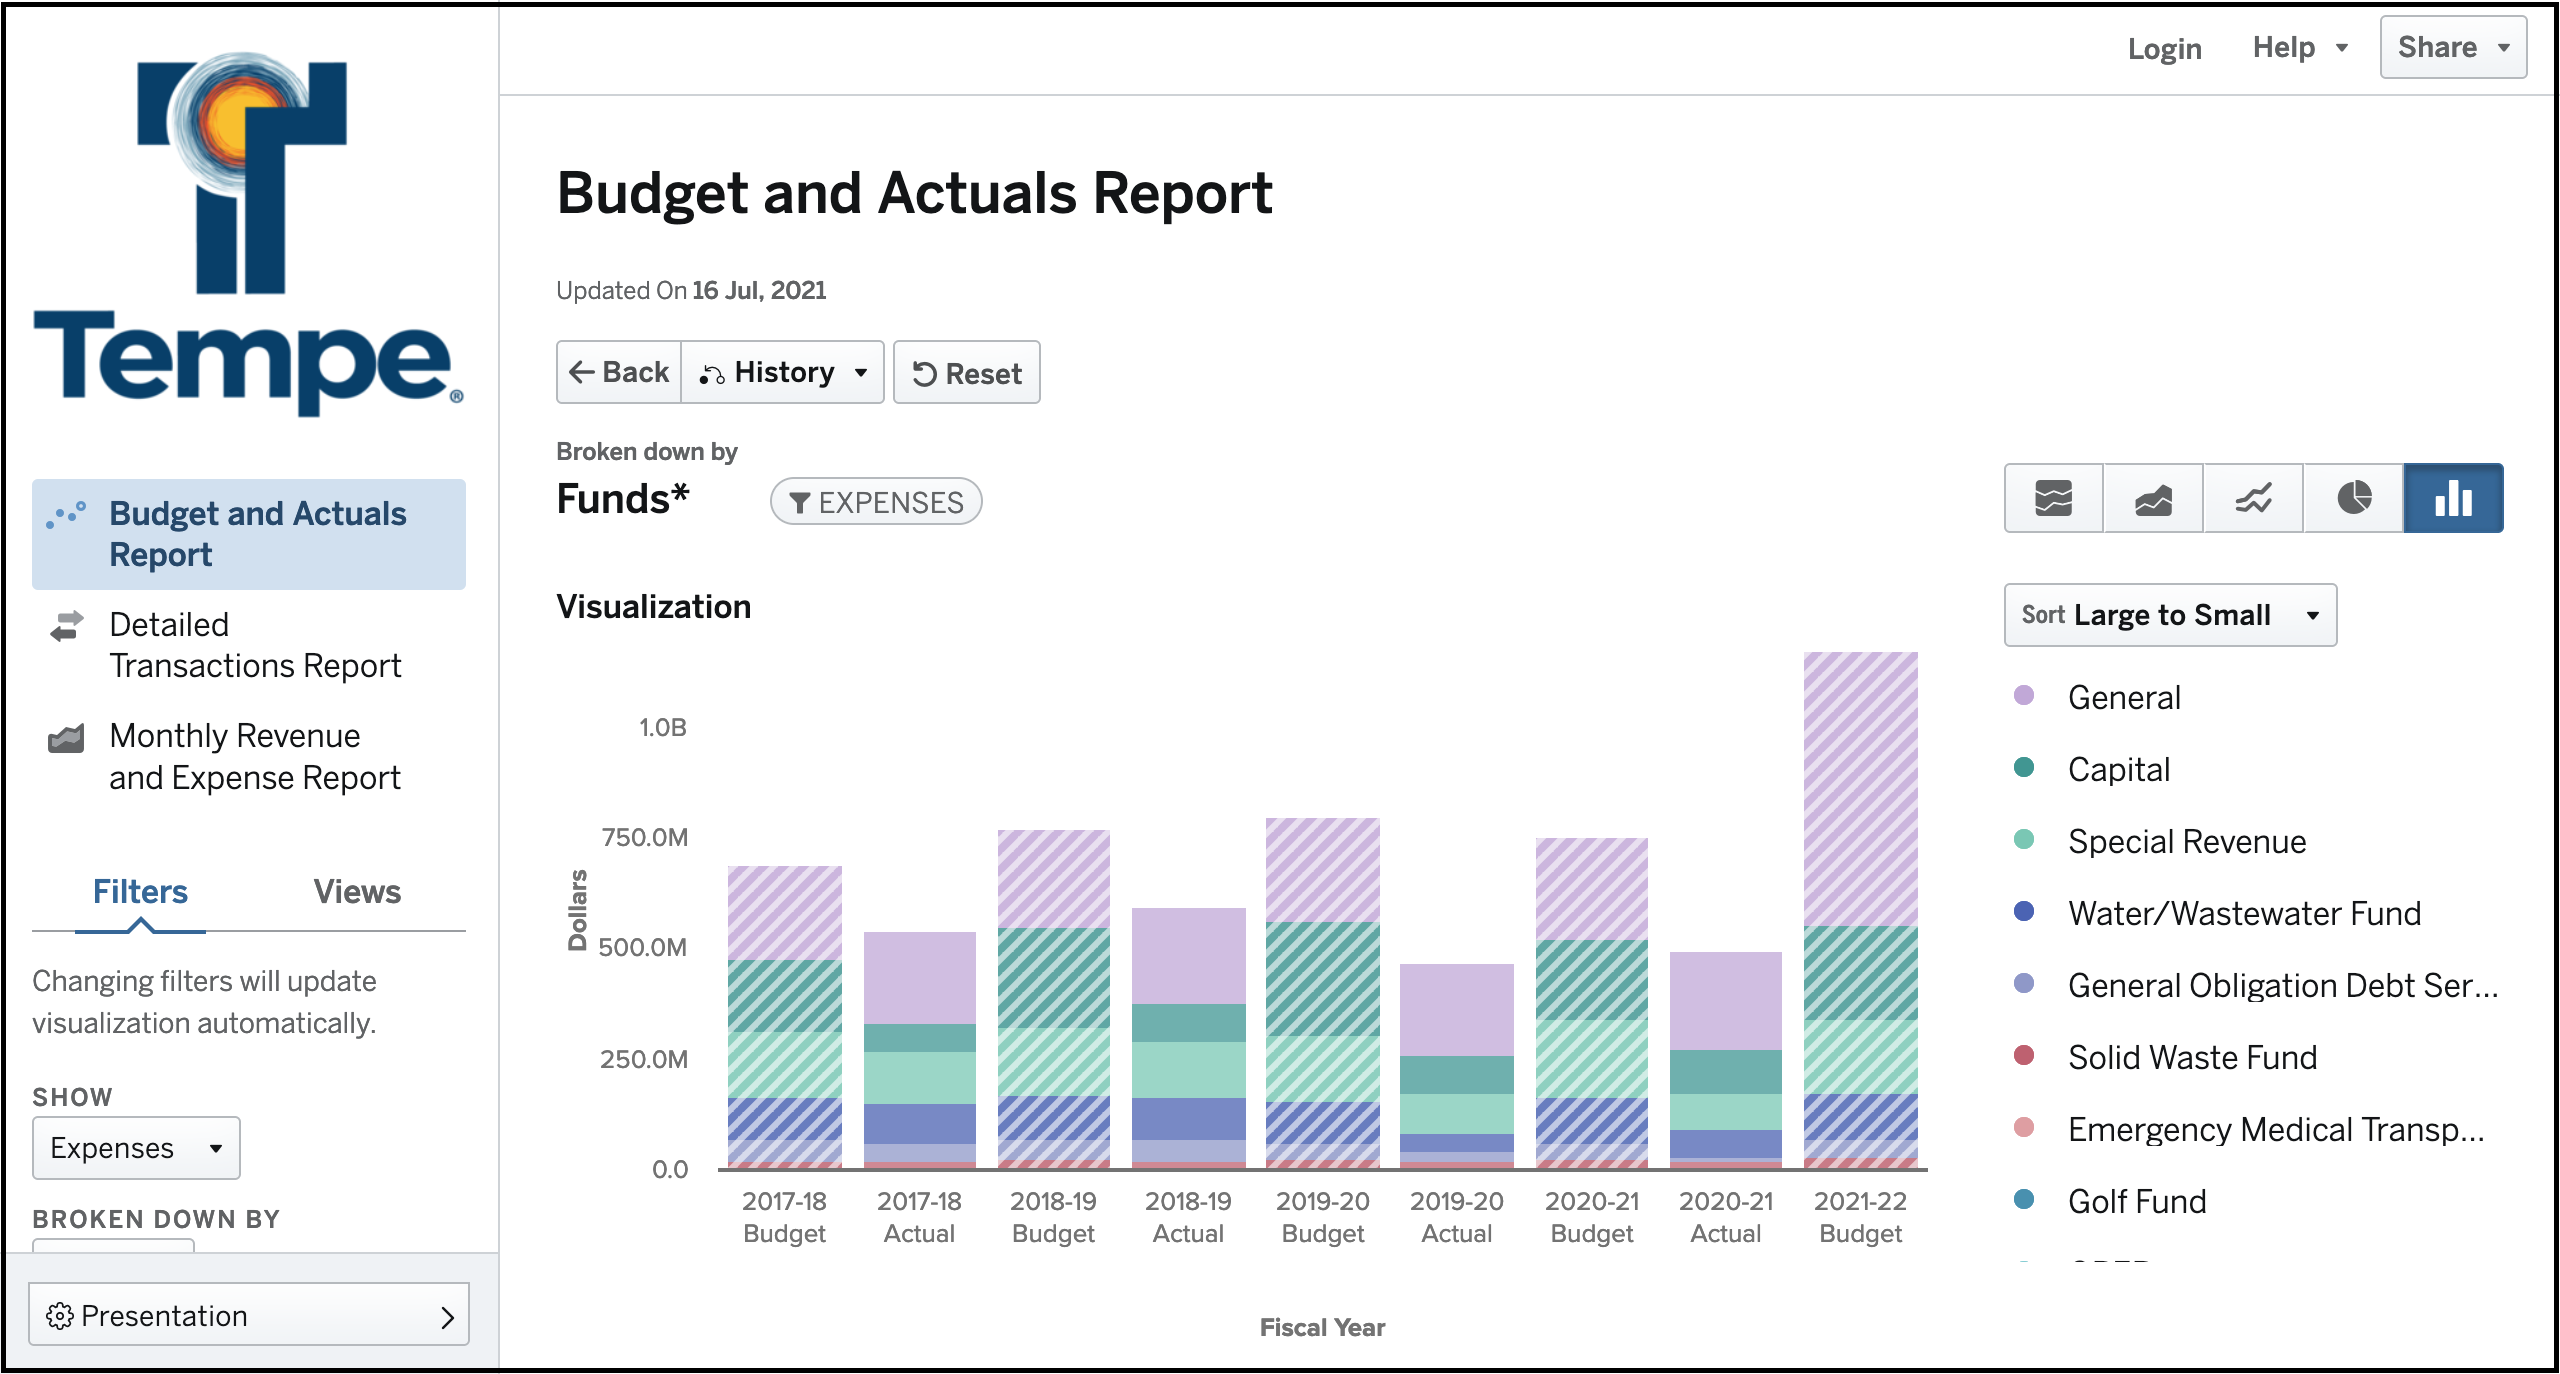Select the bar chart view icon
The height and width of the screenshot is (1374, 2560).
[x=2453, y=498]
